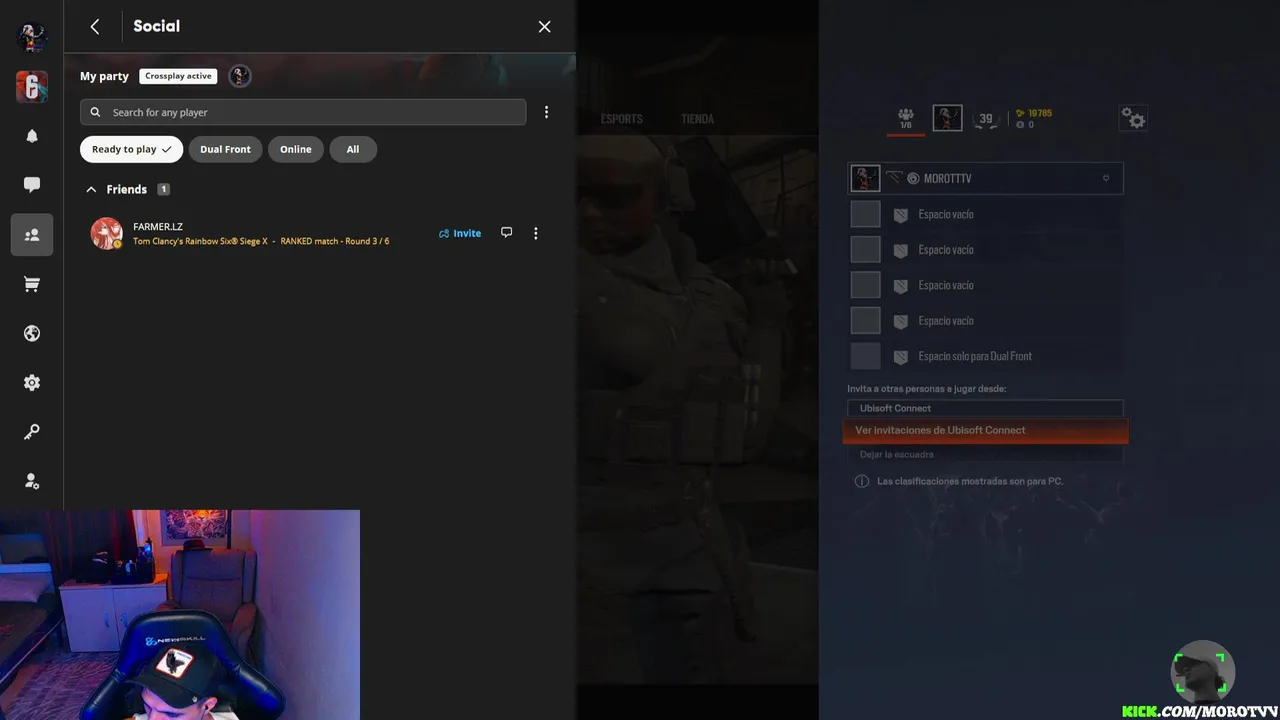Open the search options three-dot menu
Screen dimensions: 1280x720
click(546, 112)
